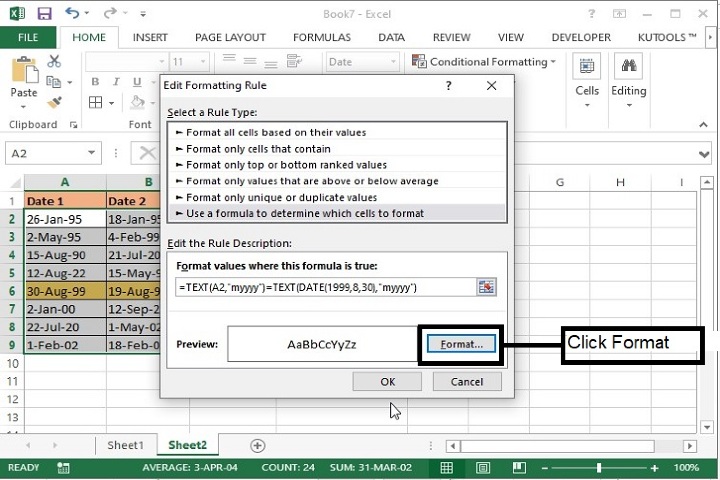This screenshot has width=720, height=480.
Task: Open the Date number format dropdown
Action: click(393, 62)
